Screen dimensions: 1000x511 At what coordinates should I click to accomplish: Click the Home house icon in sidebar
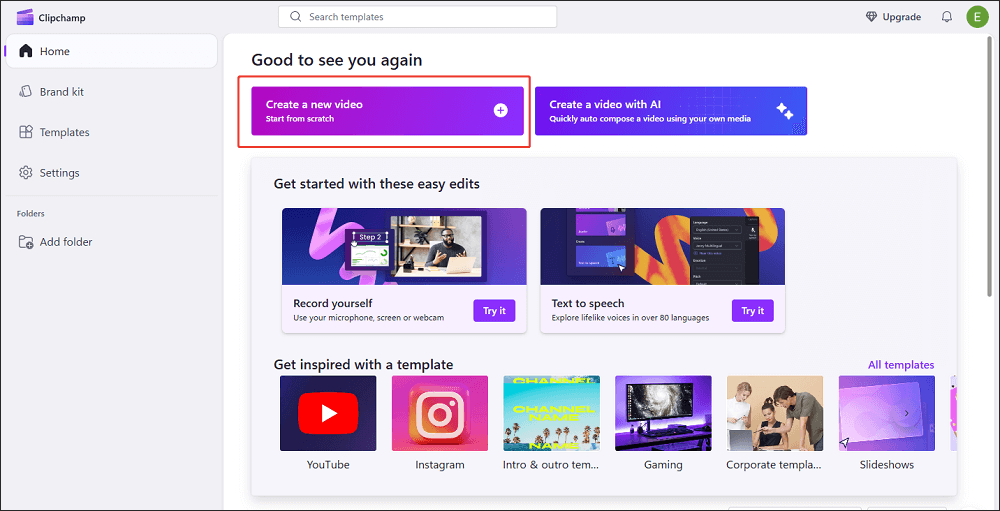click(26, 51)
